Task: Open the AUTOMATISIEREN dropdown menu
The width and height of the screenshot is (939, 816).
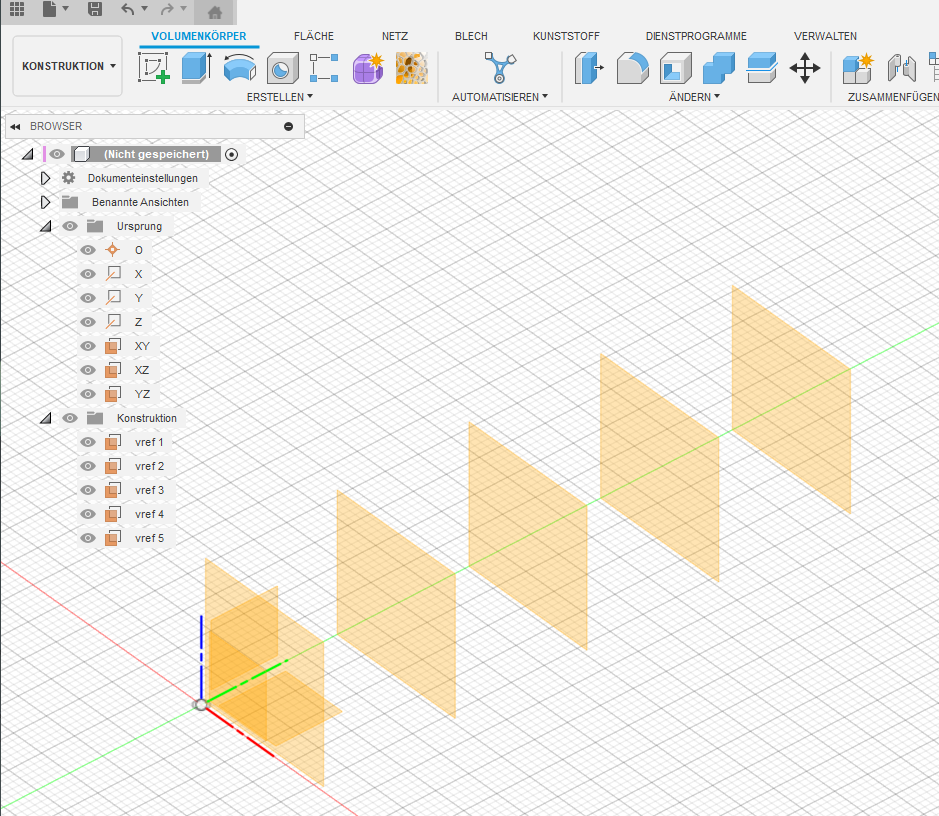Action: pyautogui.click(x=499, y=96)
